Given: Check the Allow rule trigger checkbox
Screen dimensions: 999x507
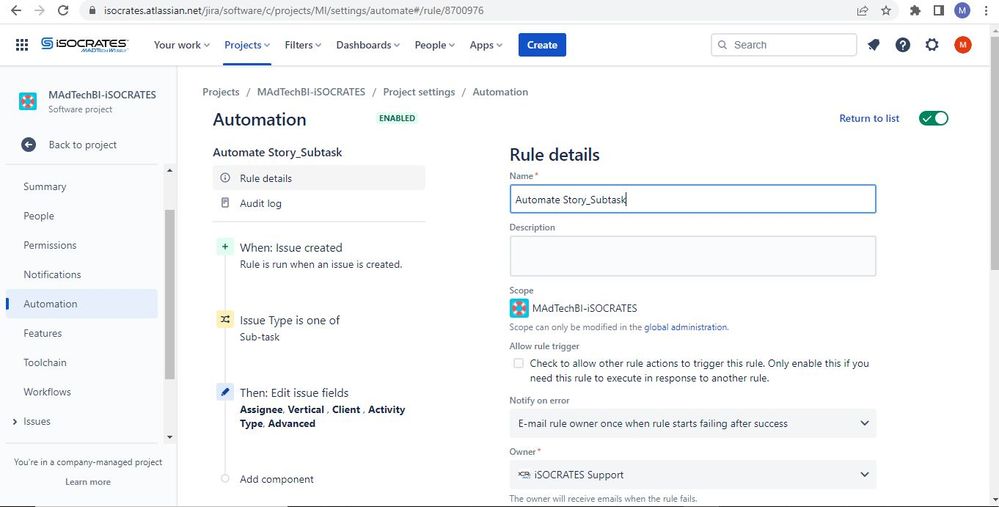Looking at the screenshot, I should pos(519,363).
